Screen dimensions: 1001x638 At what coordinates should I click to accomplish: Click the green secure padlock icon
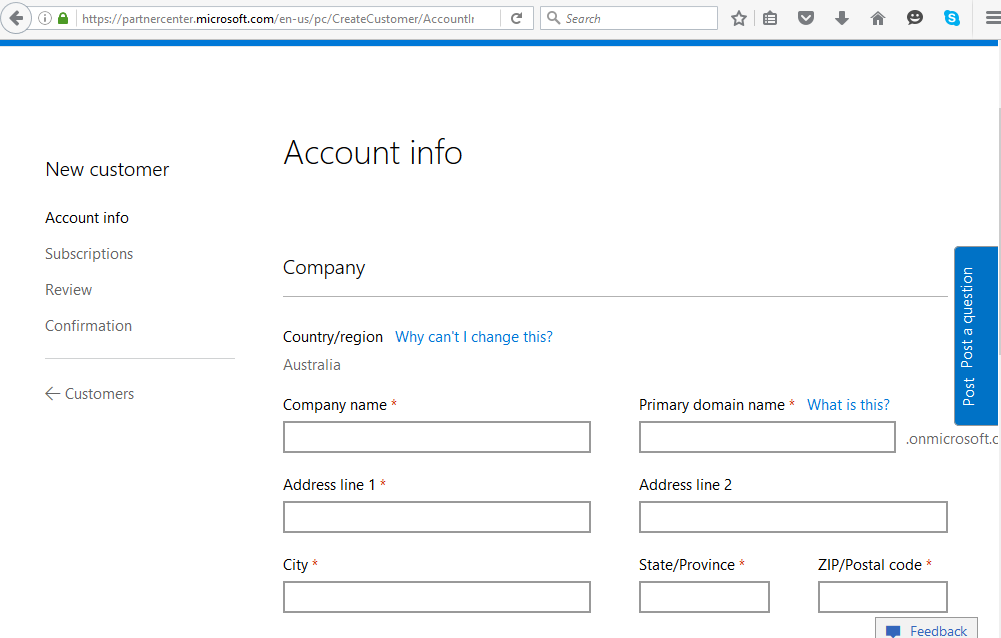pyautogui.click(x=63, y=18)
